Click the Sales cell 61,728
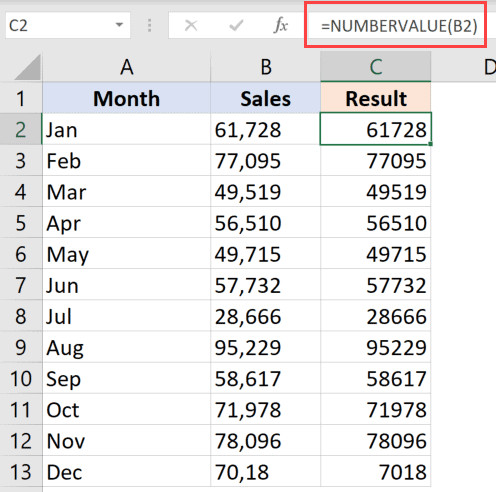The height and width of the screenshot is (492, 496). click(x=266, y=130)
